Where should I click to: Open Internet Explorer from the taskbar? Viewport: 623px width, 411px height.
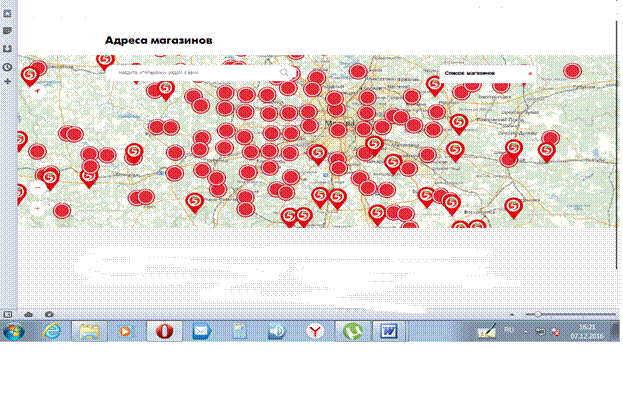click(x=51, y=331)
